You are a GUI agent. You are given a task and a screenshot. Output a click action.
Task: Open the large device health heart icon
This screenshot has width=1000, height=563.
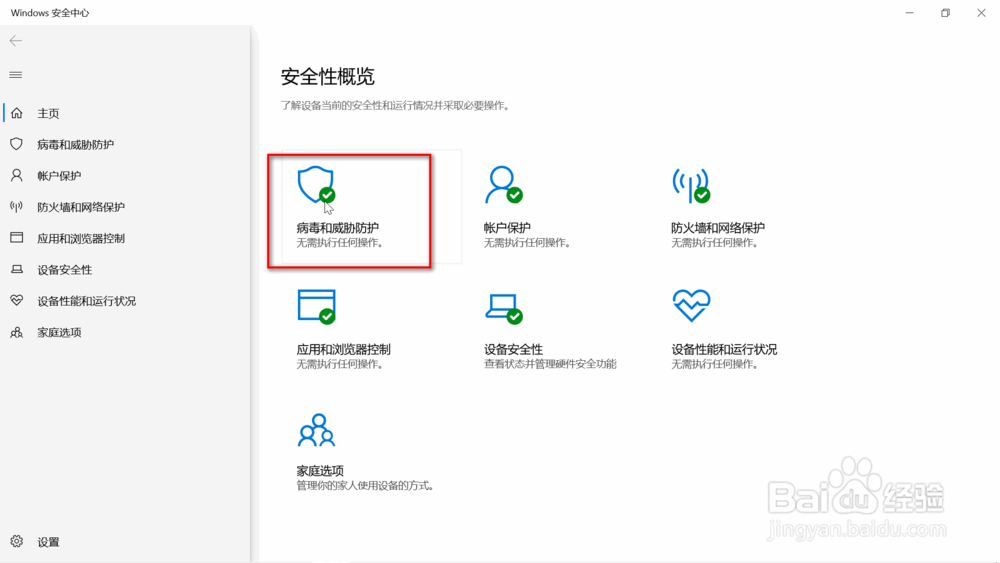point(691,305)
